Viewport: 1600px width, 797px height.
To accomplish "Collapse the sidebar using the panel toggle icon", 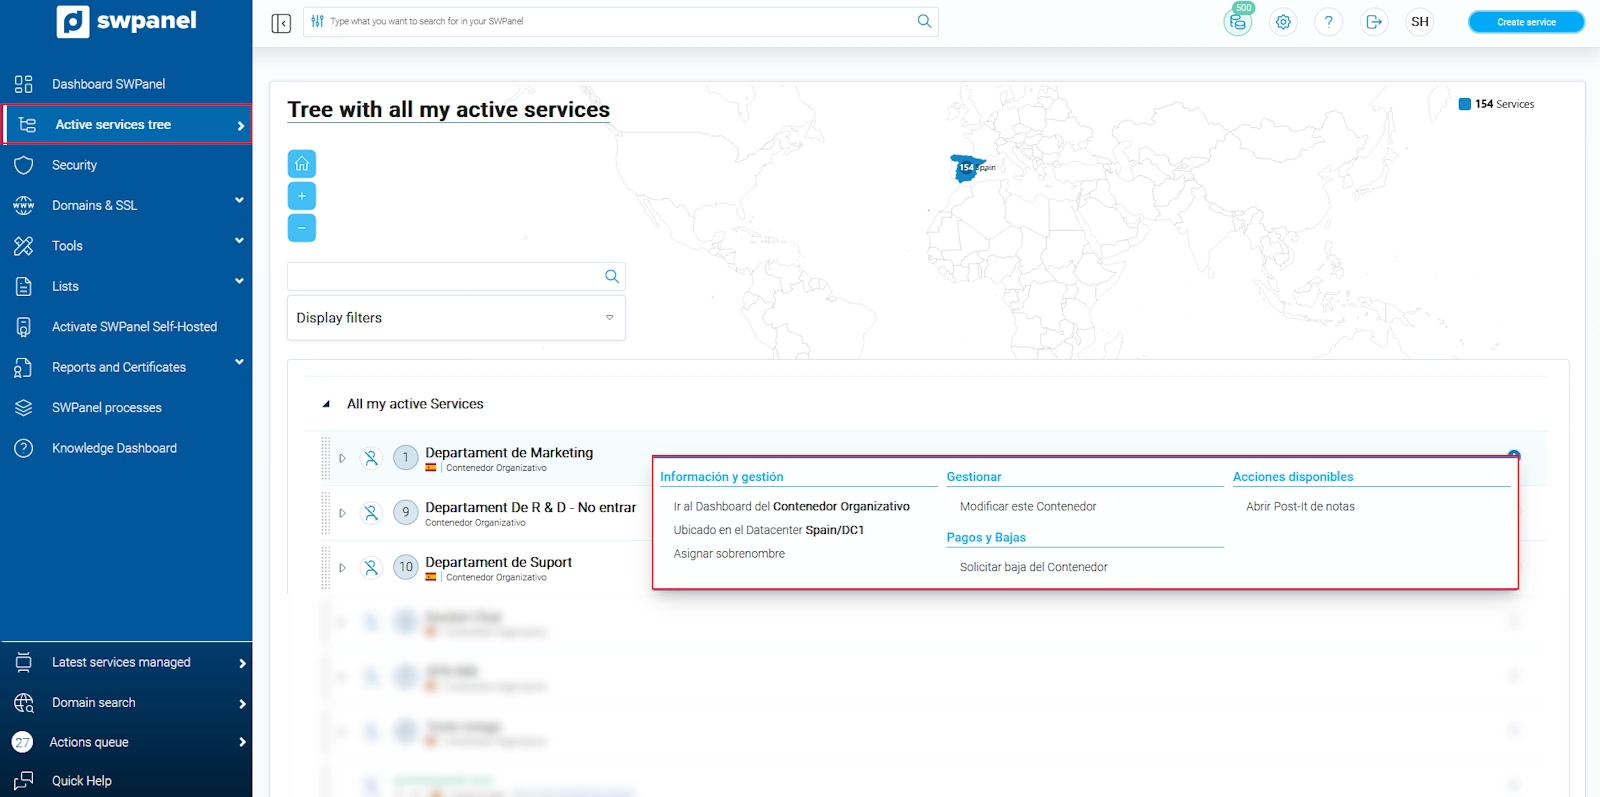I will coord(281,22).
